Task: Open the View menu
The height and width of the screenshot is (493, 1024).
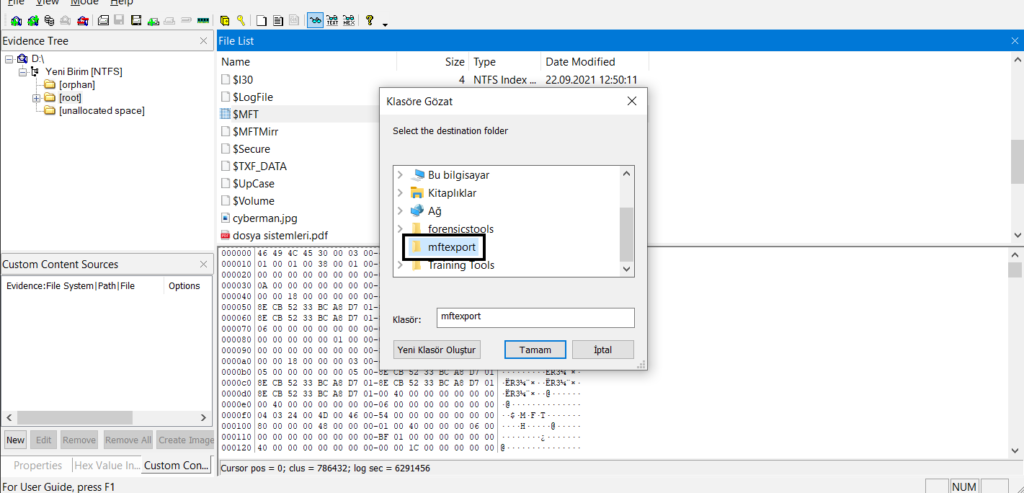Action: pyautogui.click(x=47, y=3)
